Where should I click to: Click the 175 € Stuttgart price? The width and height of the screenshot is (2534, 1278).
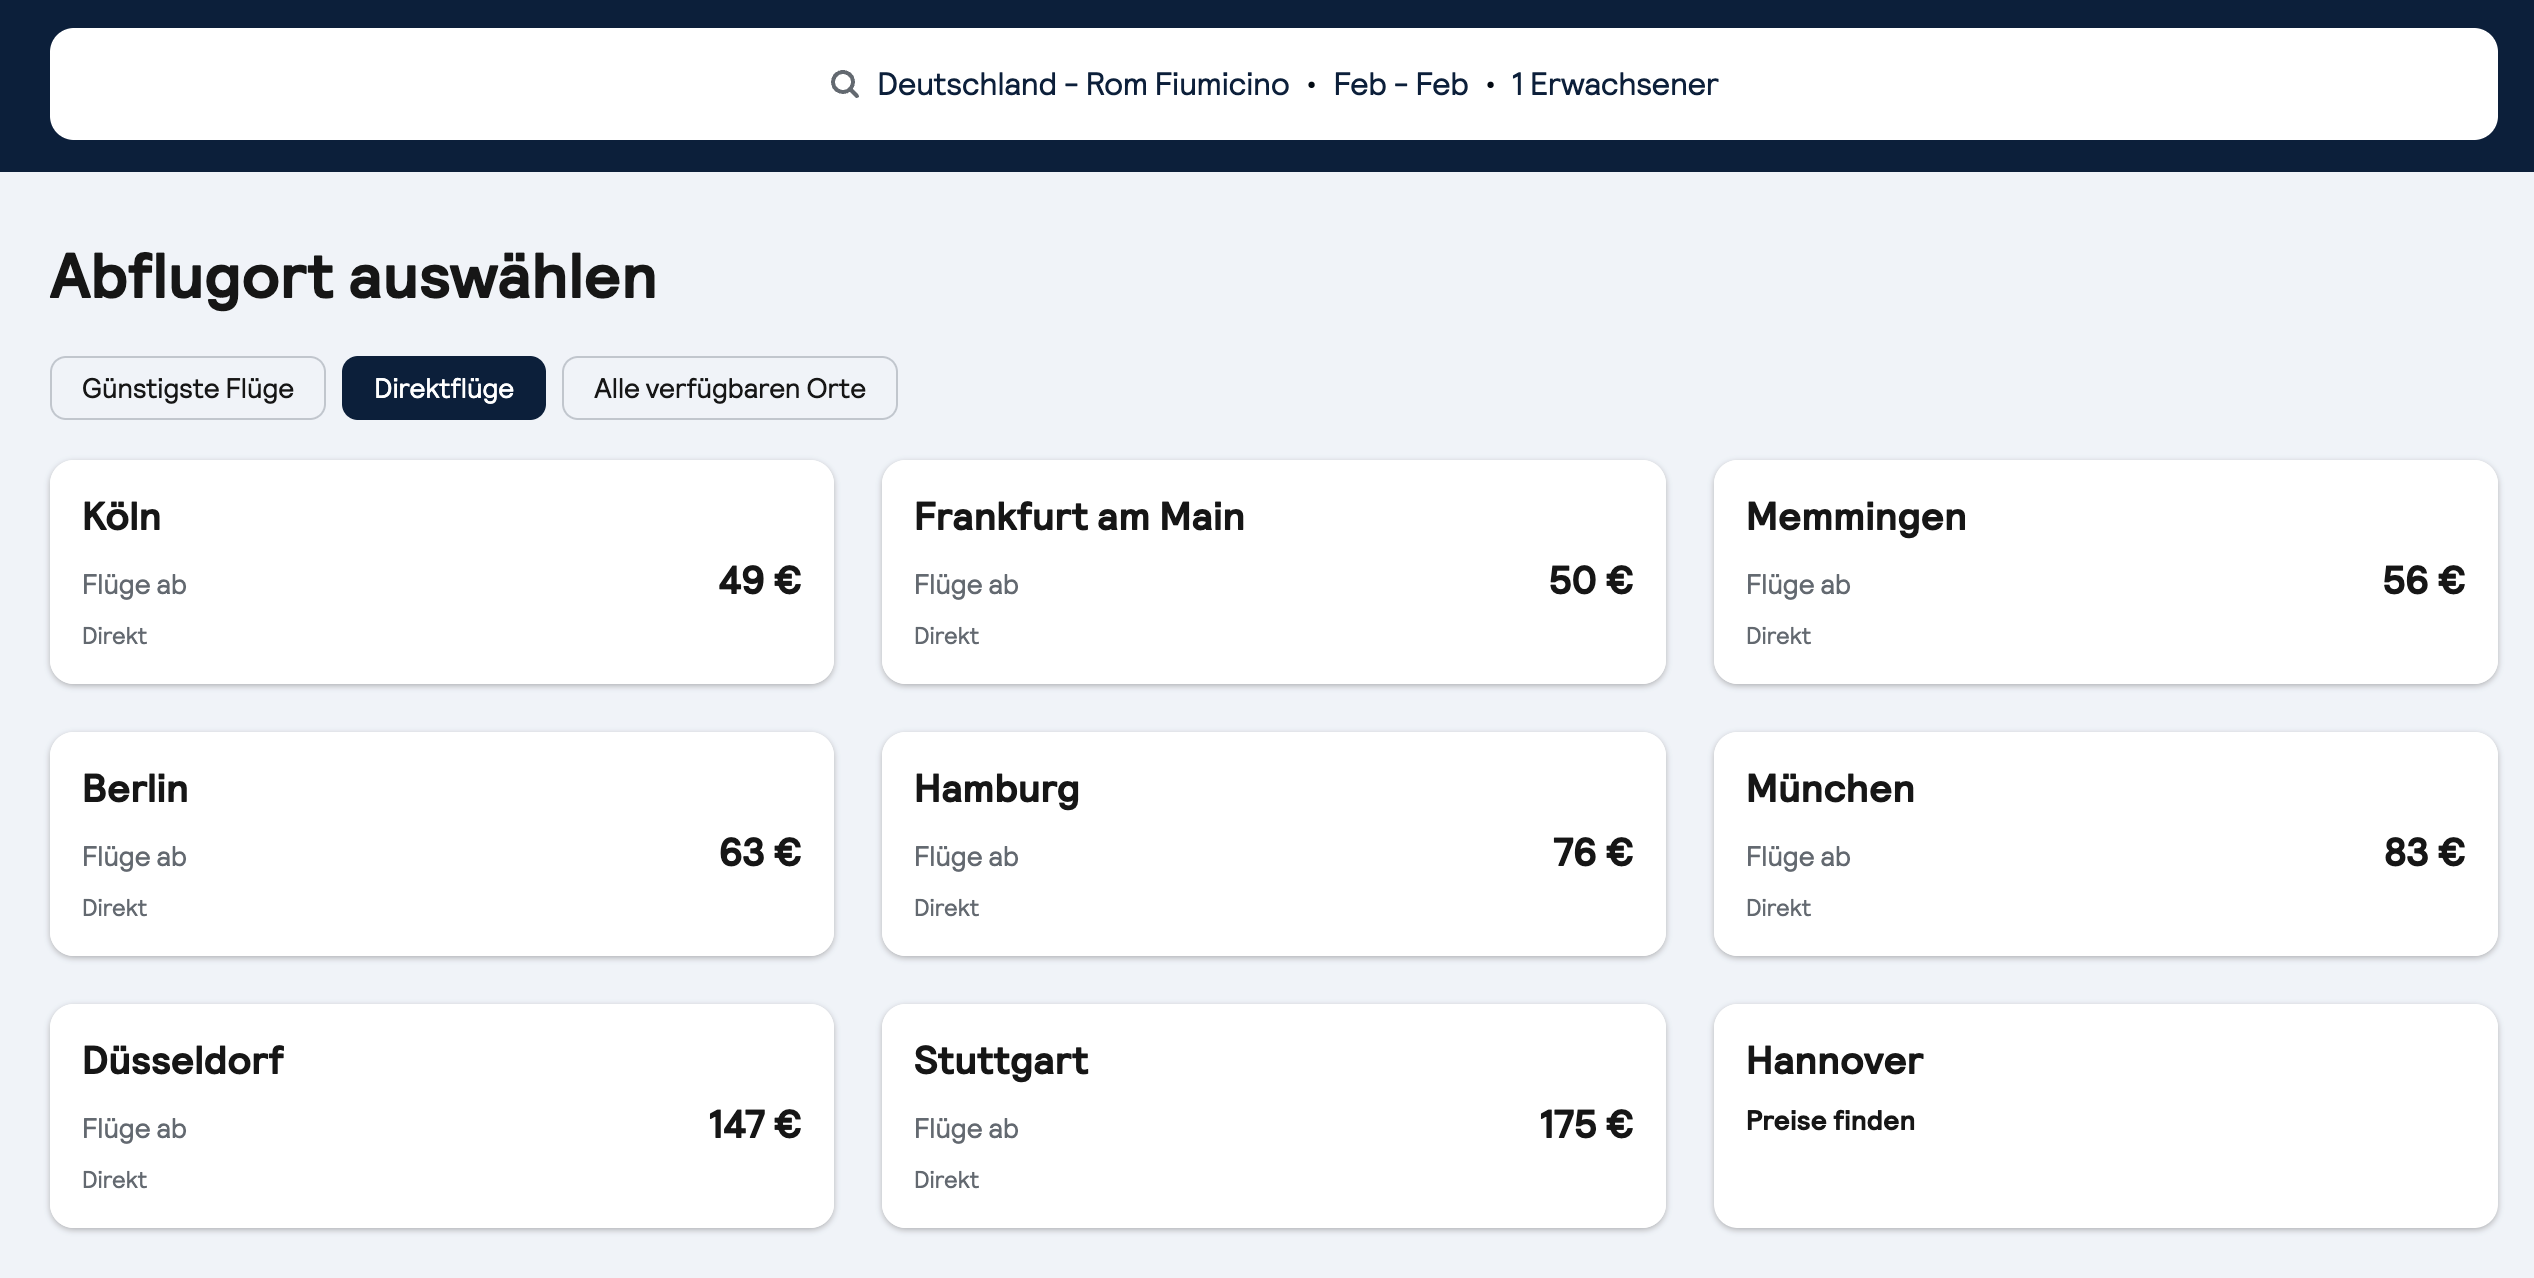pos(1586,1124)
